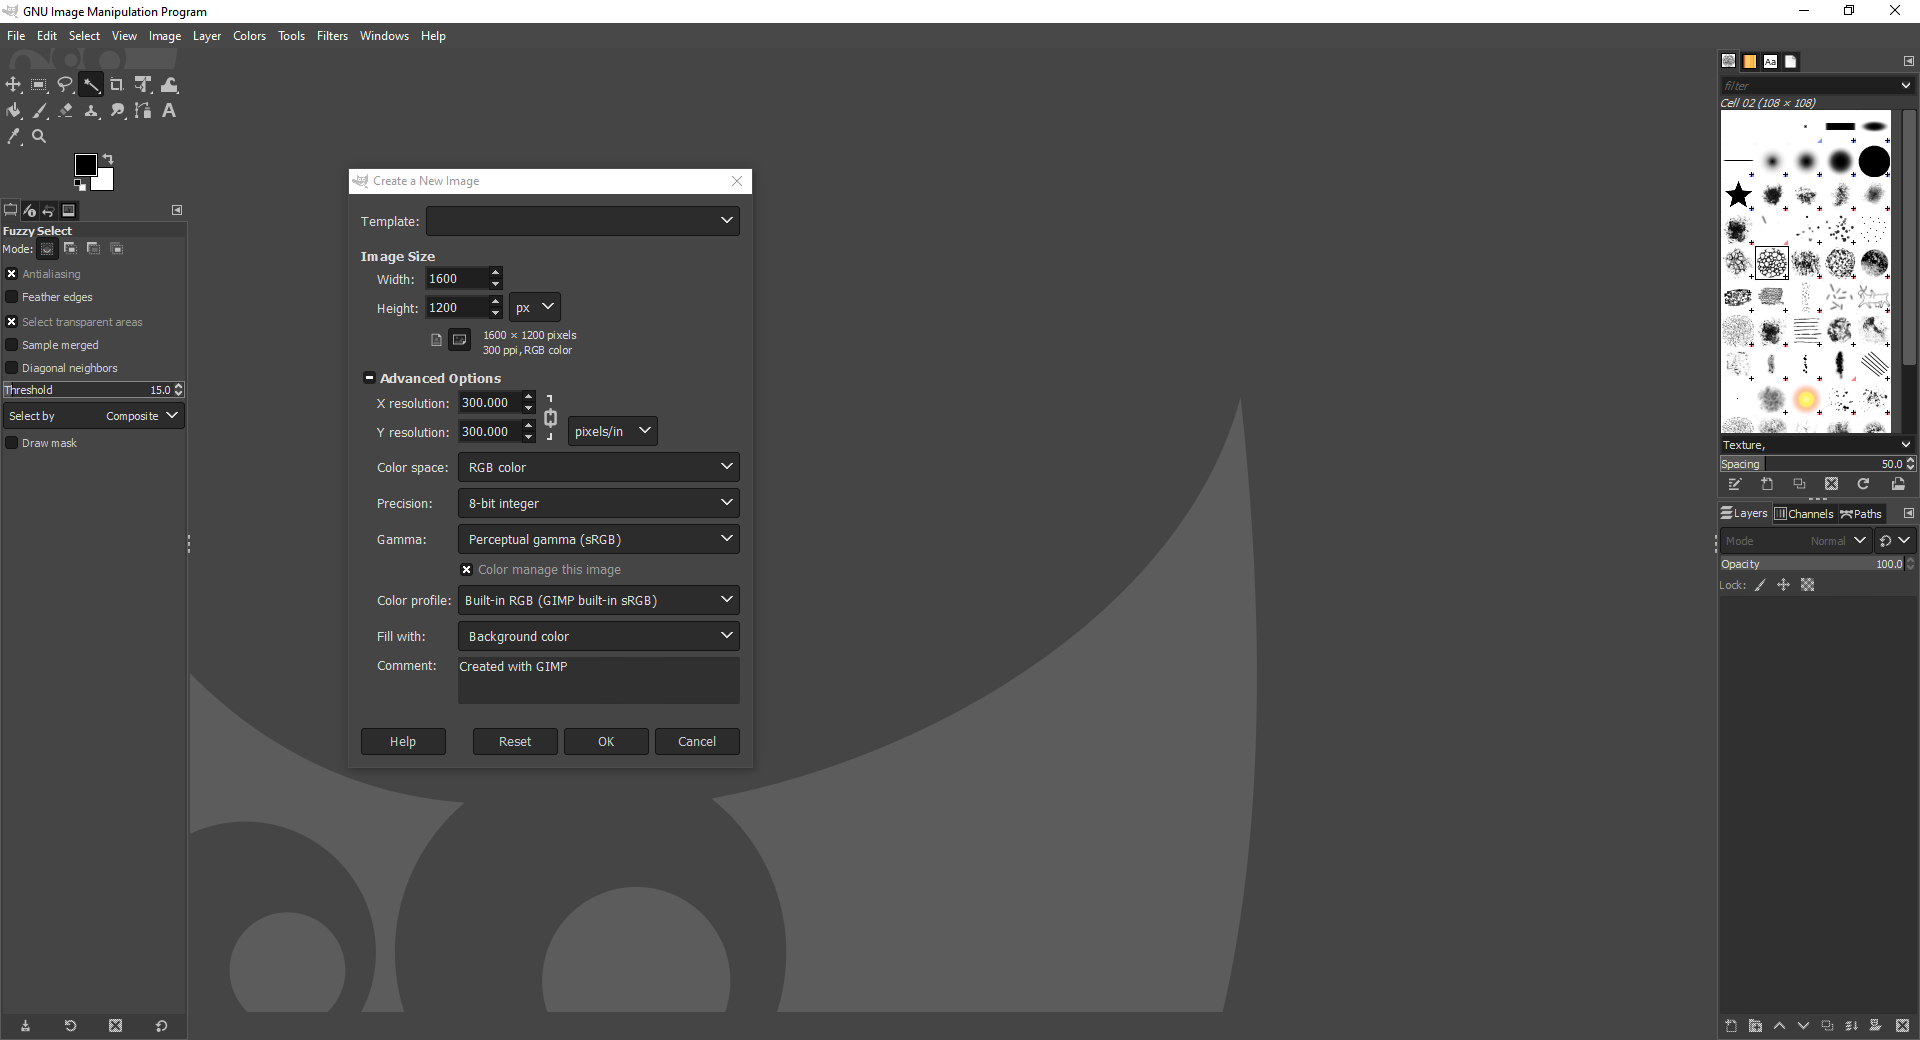Cancel the Create a New Image dialog
This screenshot has width=1920, height=1040.
697,741
